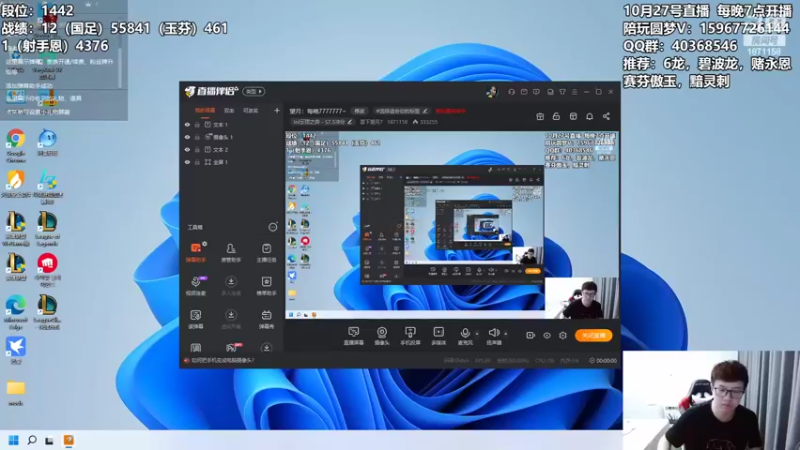Open Google Chrome desktop shortcut
Image resolution: width=800 pixels, height=450 pixels.
coord(16,145)
